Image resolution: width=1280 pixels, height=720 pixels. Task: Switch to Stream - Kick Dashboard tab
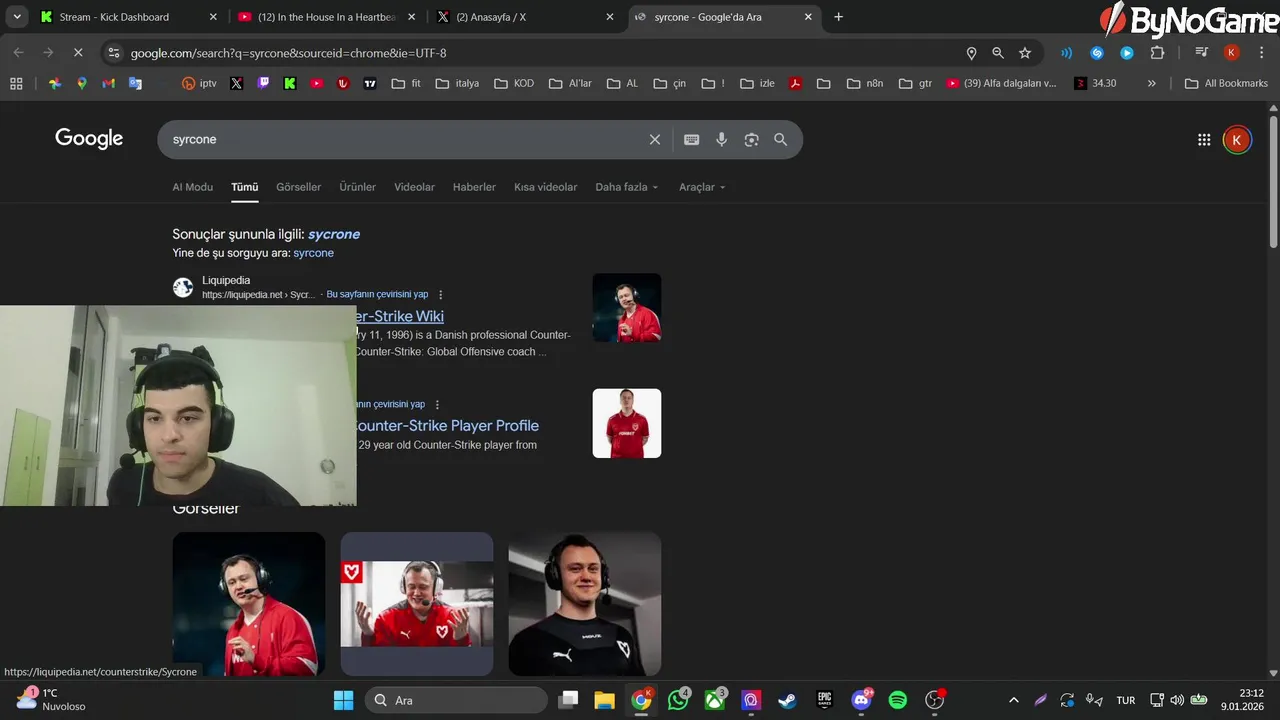point(128,17)
